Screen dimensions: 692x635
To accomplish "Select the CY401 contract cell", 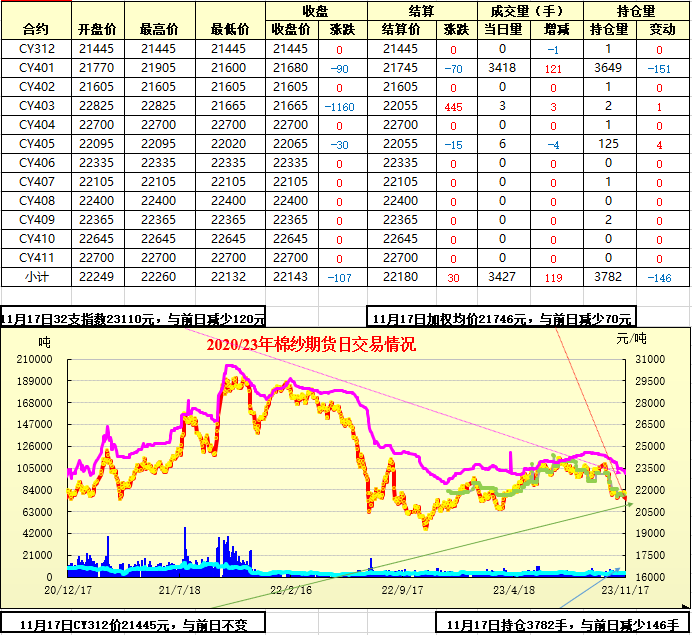I will (37, 68).
